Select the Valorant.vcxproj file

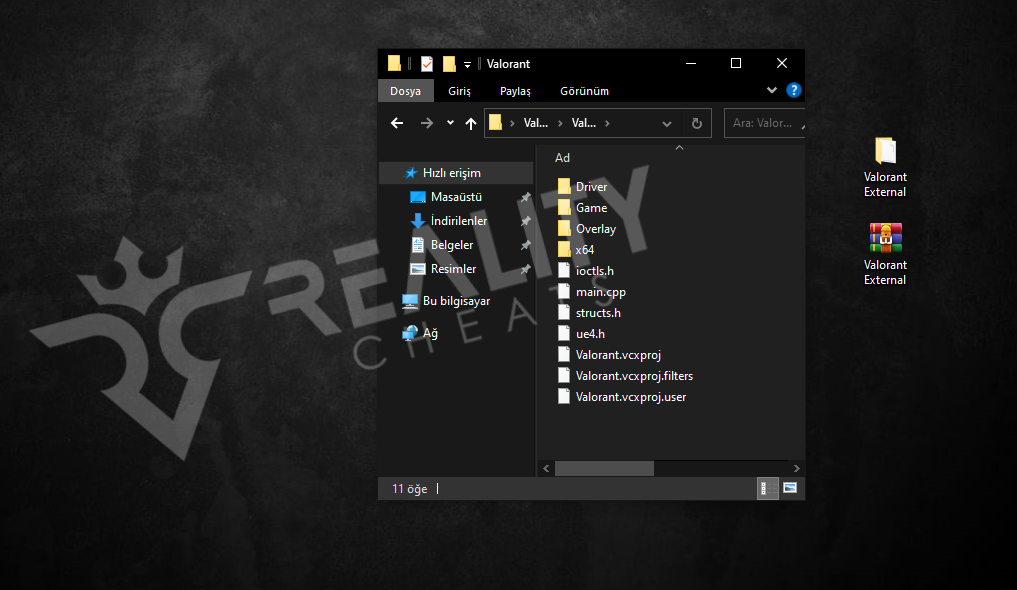[609, 355]
